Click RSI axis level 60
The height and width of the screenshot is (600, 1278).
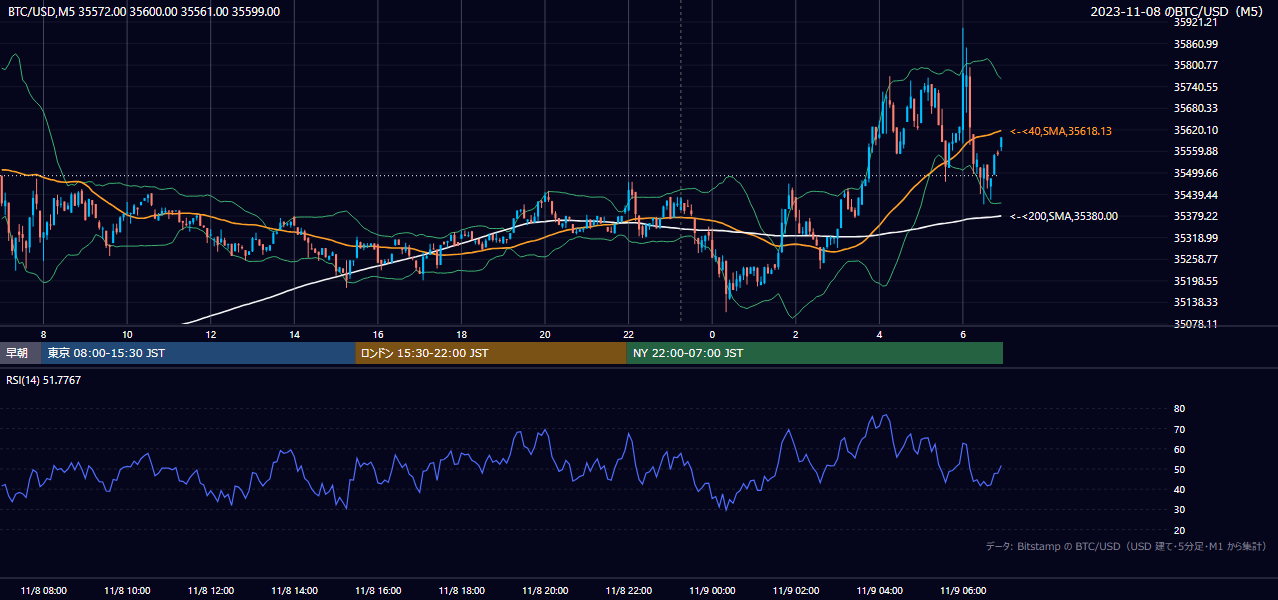tap(1179, 449)
